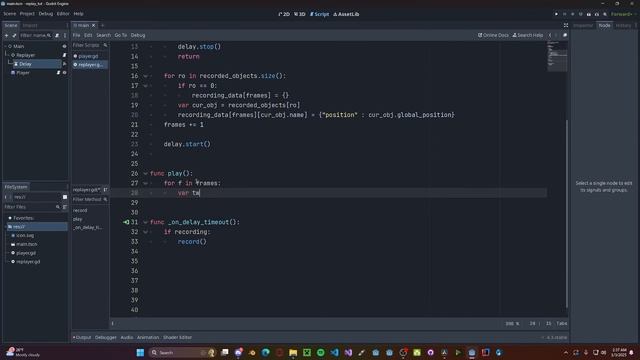
Task: Fold func play at line 26
Action: [146, 173]
